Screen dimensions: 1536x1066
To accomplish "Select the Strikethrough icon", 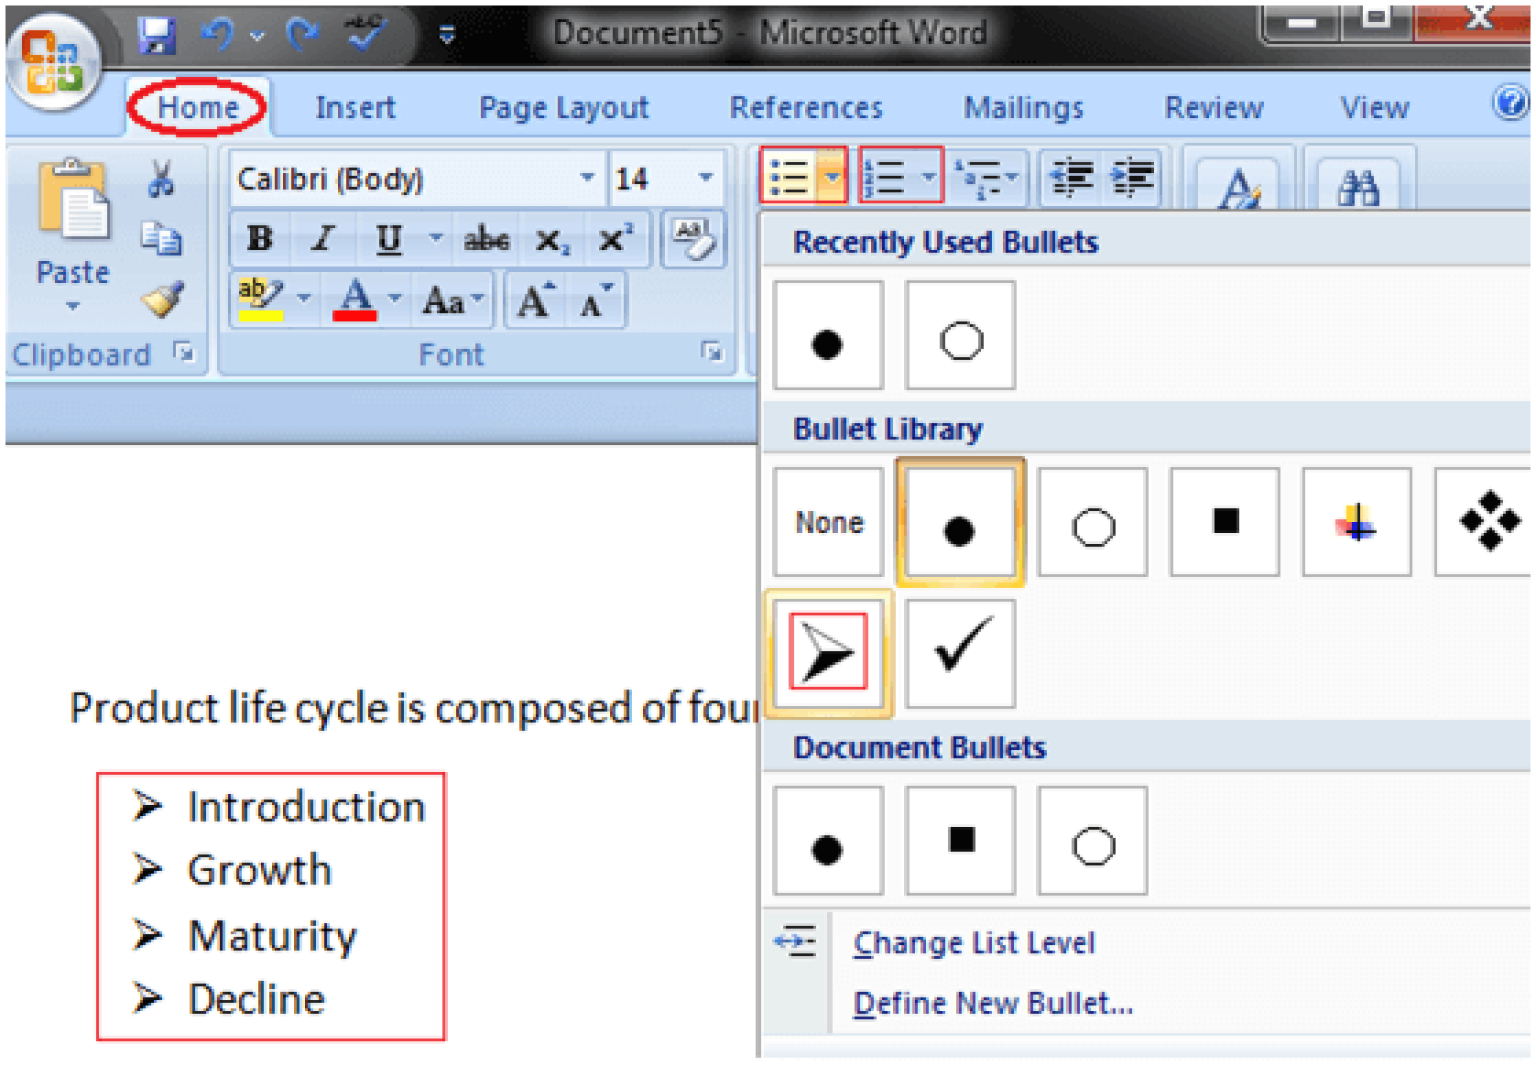I will pos(485,239).
